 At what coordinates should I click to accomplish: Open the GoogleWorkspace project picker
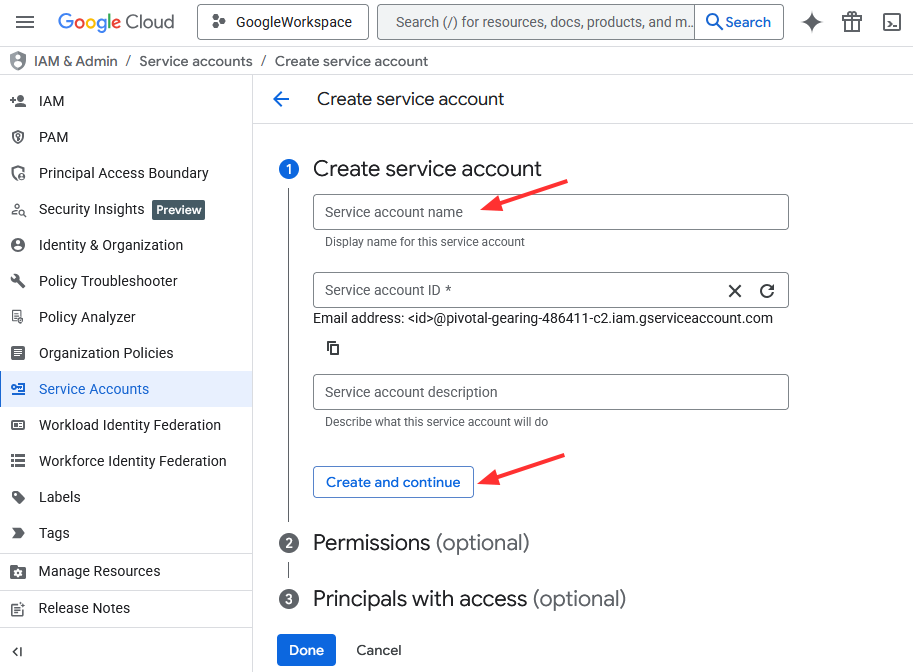pos(282,22)
